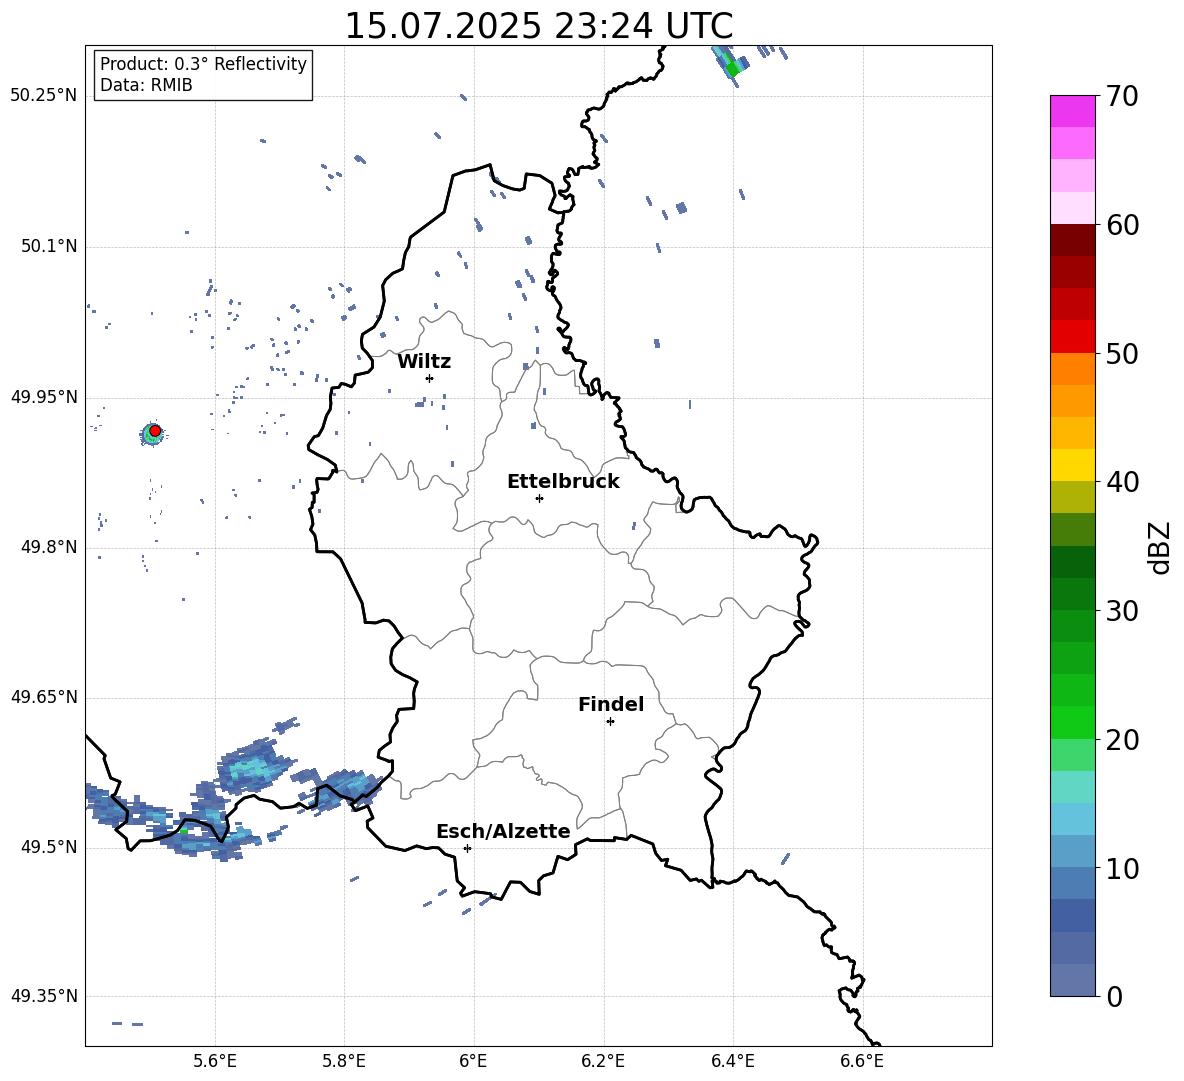Click the title 15.07.2025 23:24 UTC
The width and height of the screenshot is (1184, 1081).
[x=538, y=25]
